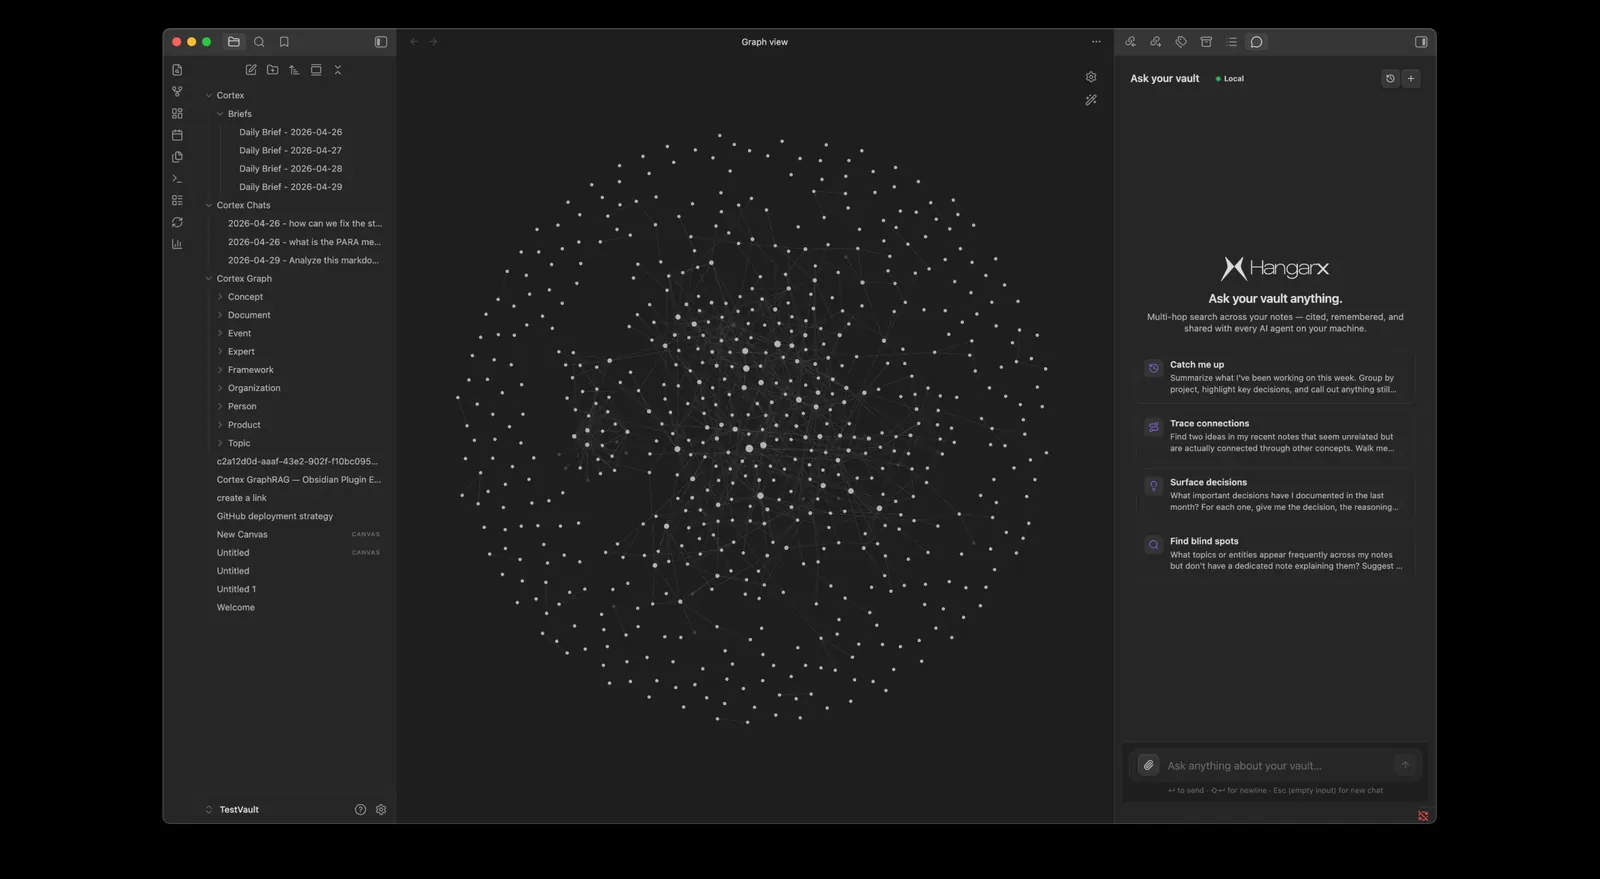Open the quick switcher ribbon icon
Screen dimensions: 1600x879
[177, 70]
